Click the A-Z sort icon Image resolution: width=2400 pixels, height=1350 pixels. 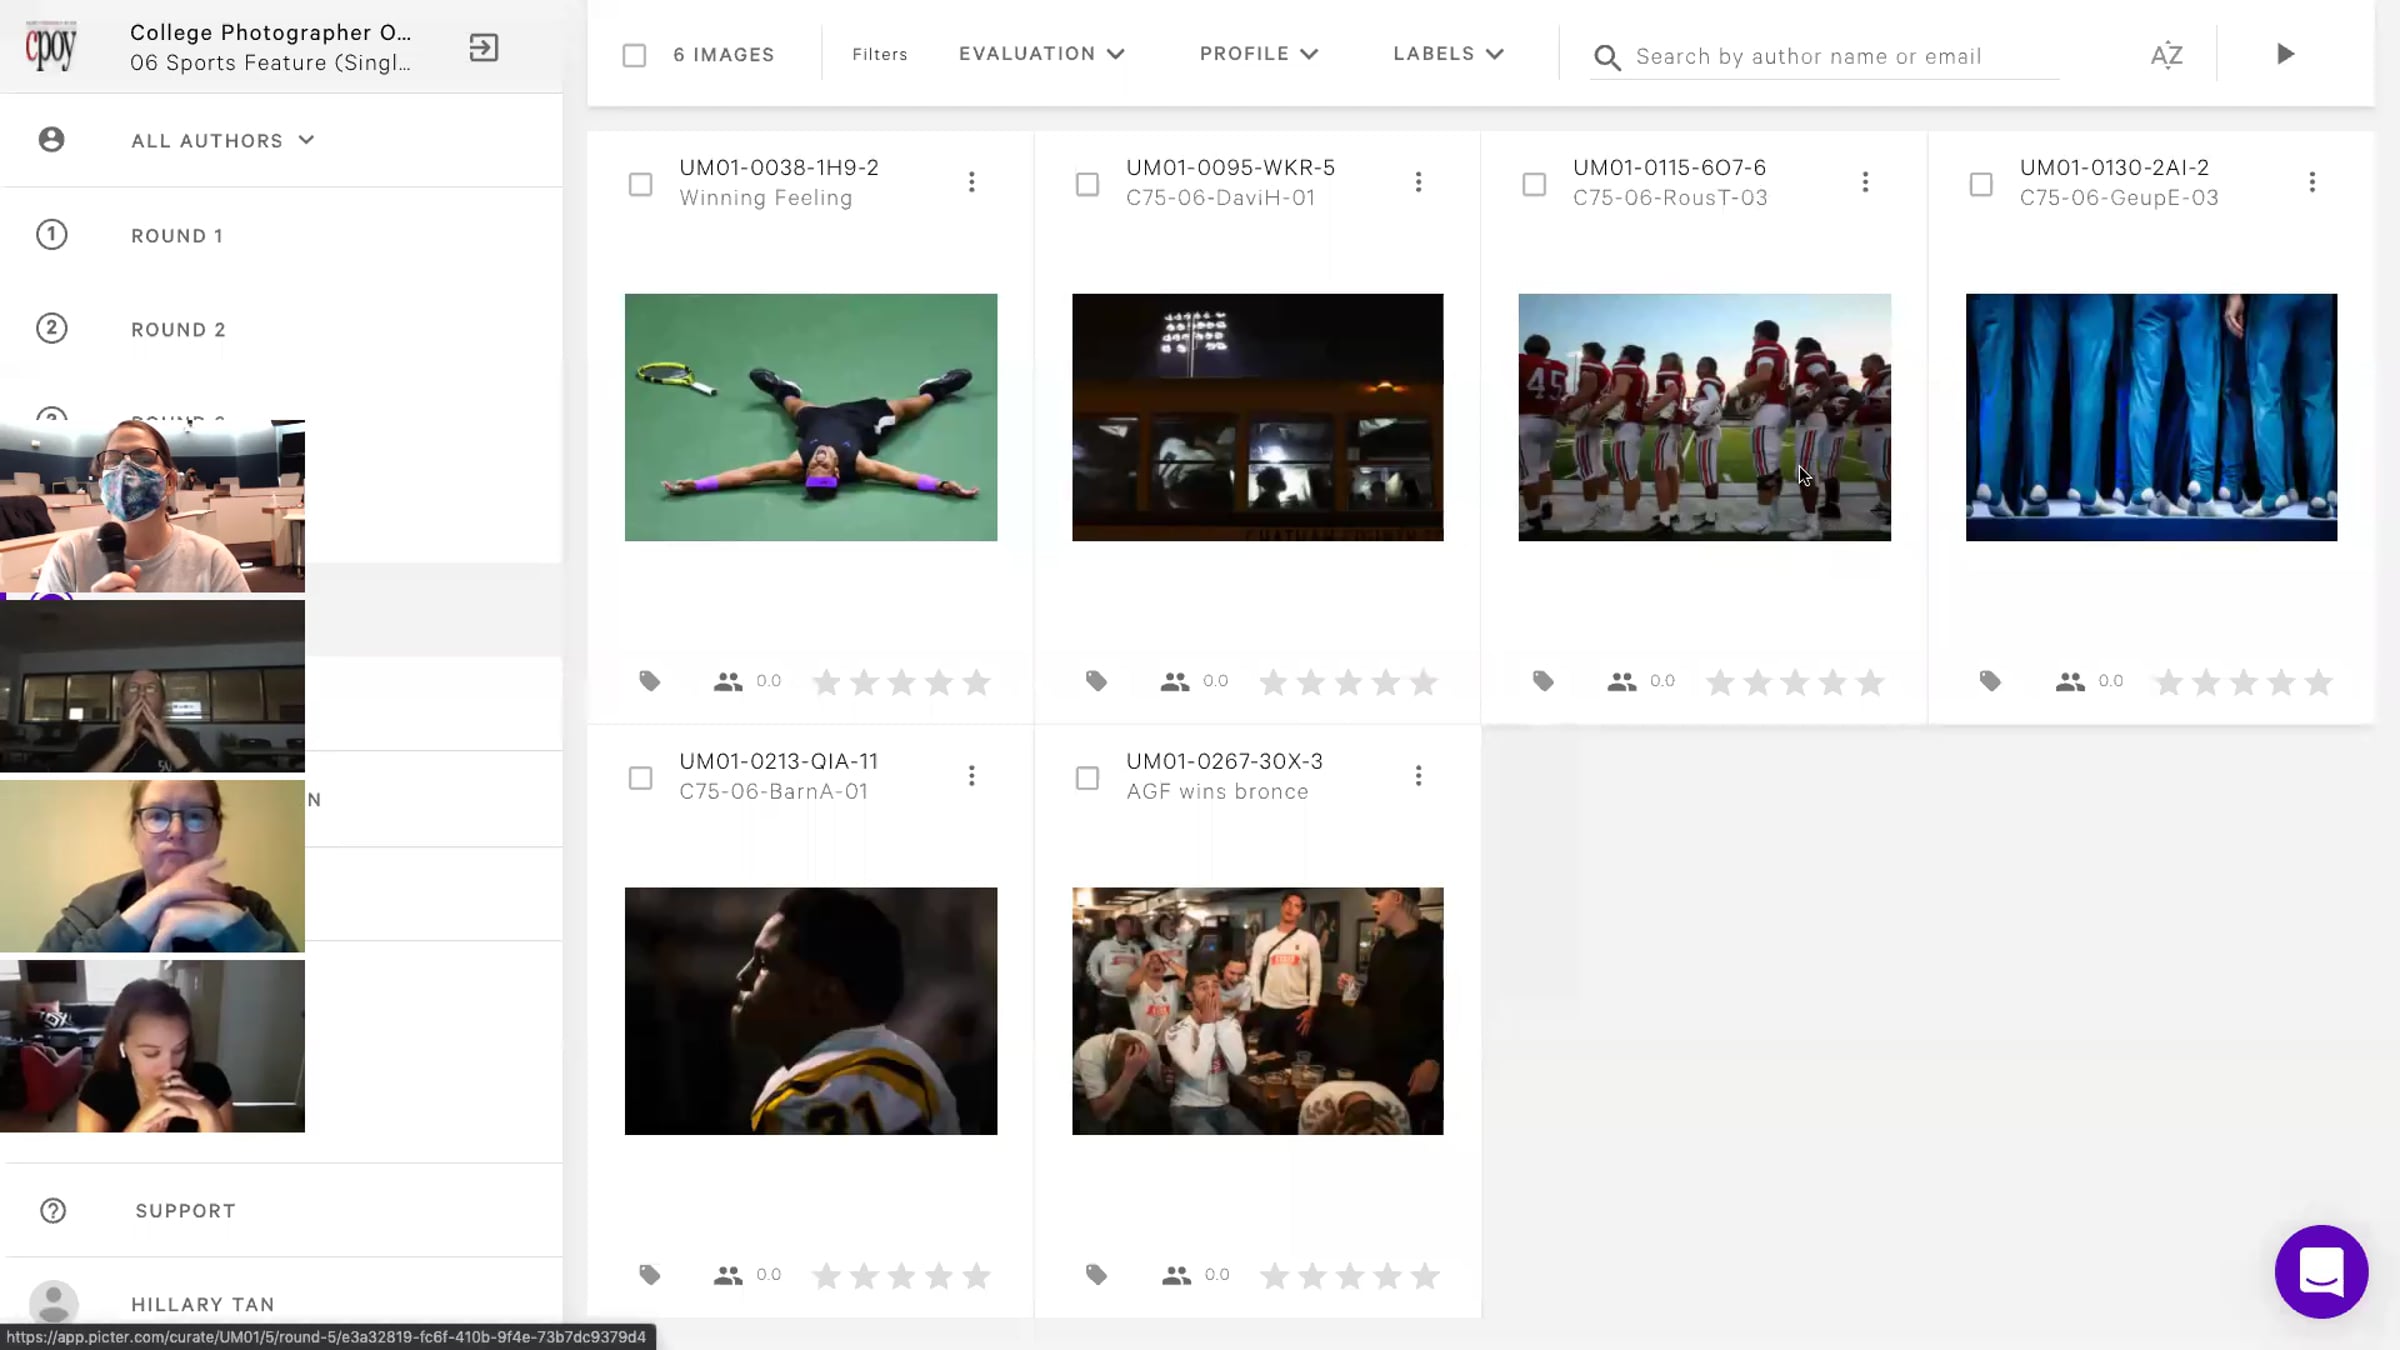2166,55
